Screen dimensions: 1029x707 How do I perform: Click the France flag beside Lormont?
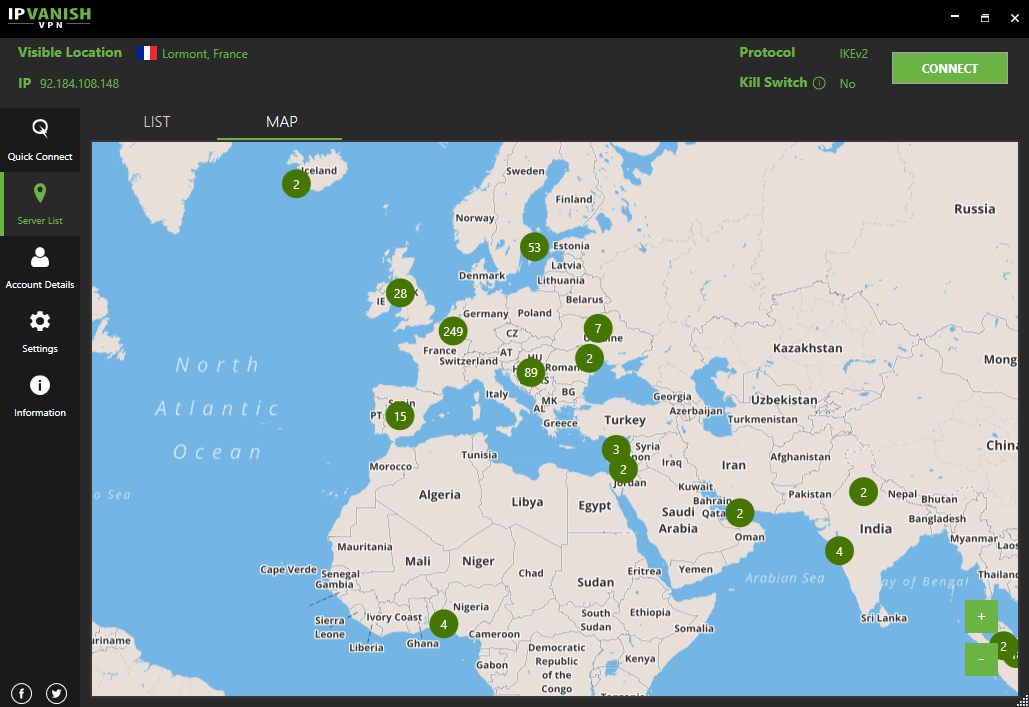pyautogui.click(x=147, y=53)
